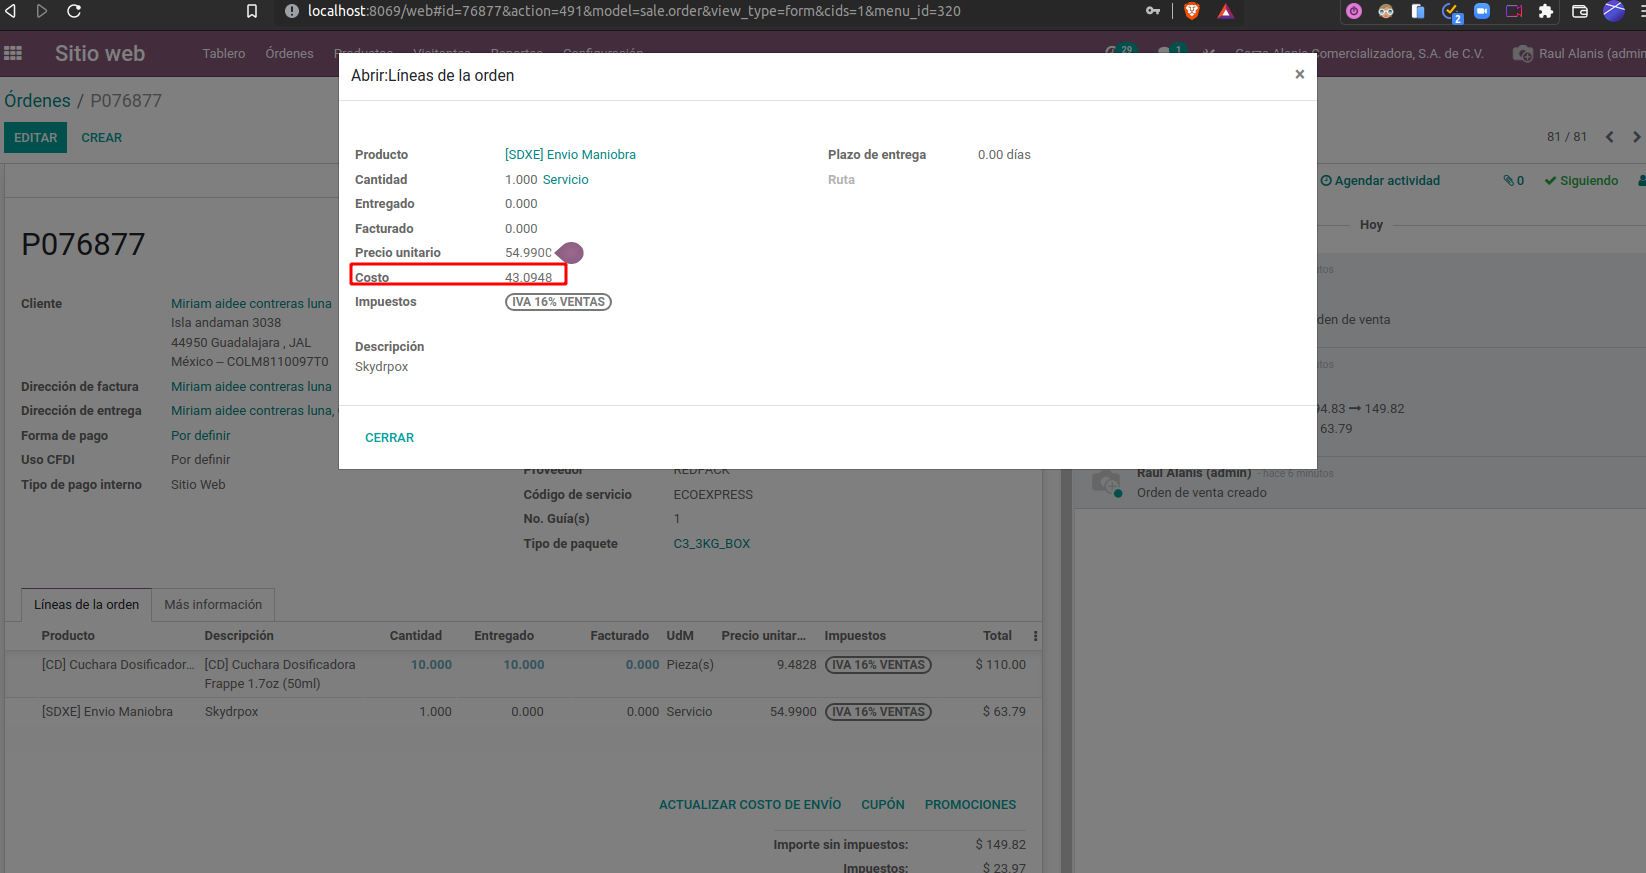Close the Líneas de la orden dialog

(x=1299, y=74)
